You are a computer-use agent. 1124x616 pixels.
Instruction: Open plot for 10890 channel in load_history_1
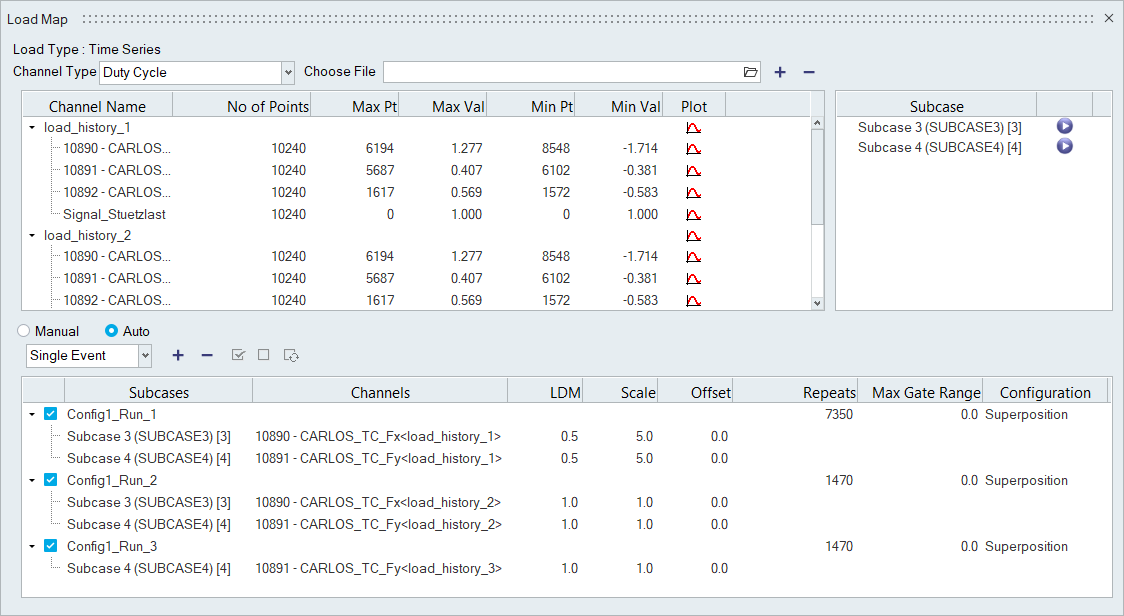tap(693, 149)
